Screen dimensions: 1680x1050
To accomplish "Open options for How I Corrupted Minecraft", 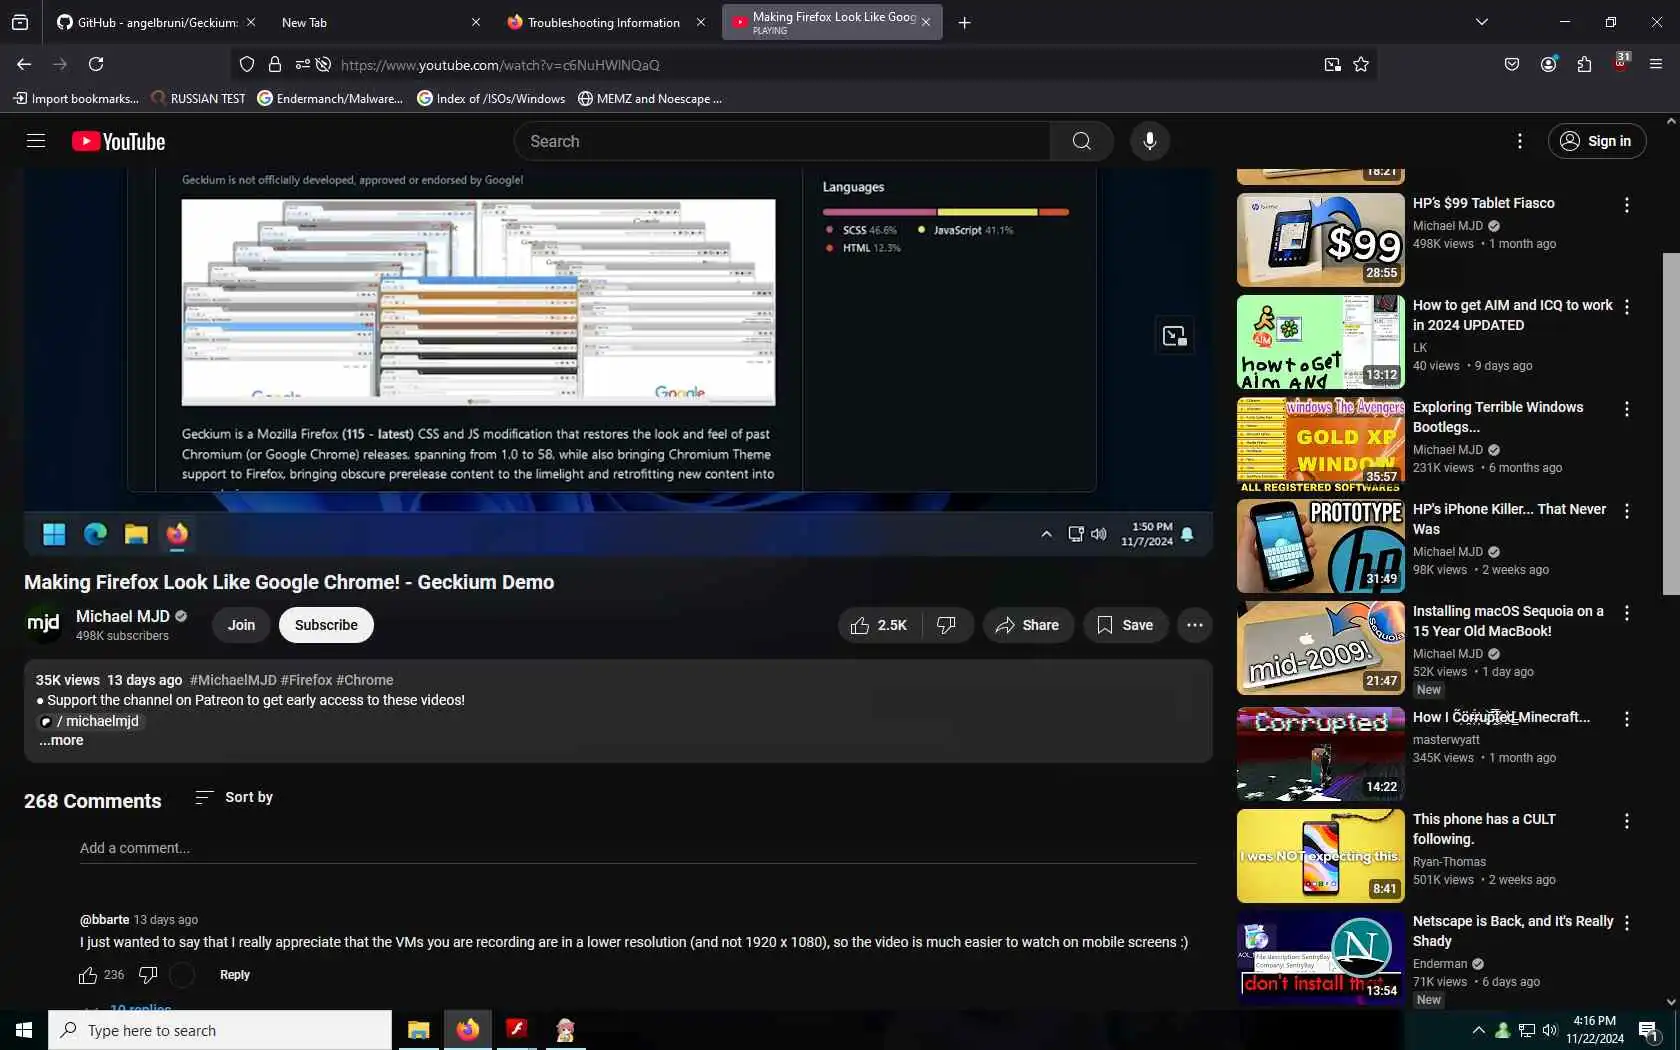I will (1626, 719).
